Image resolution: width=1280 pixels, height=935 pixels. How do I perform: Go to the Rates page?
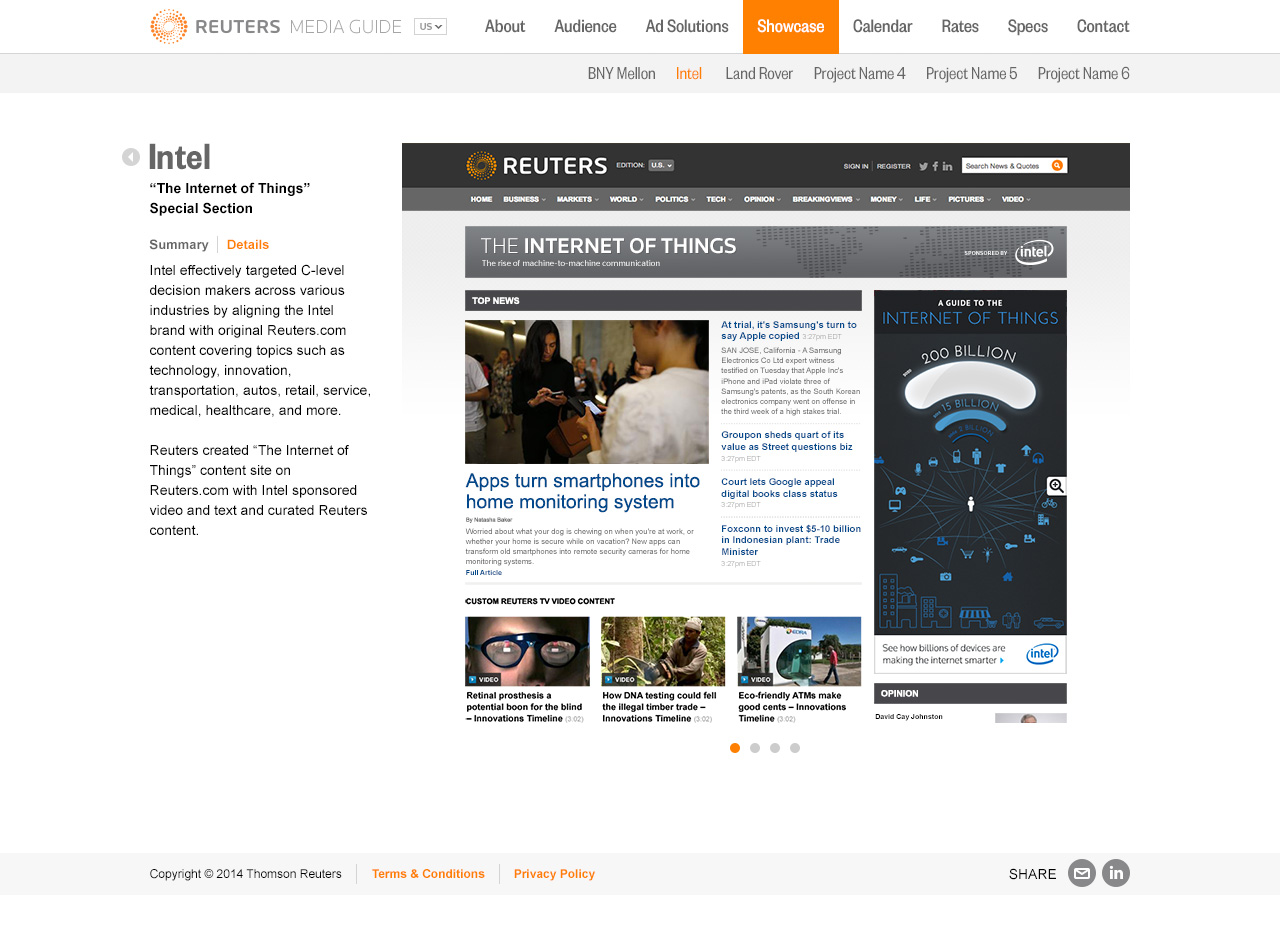point(960,27)
